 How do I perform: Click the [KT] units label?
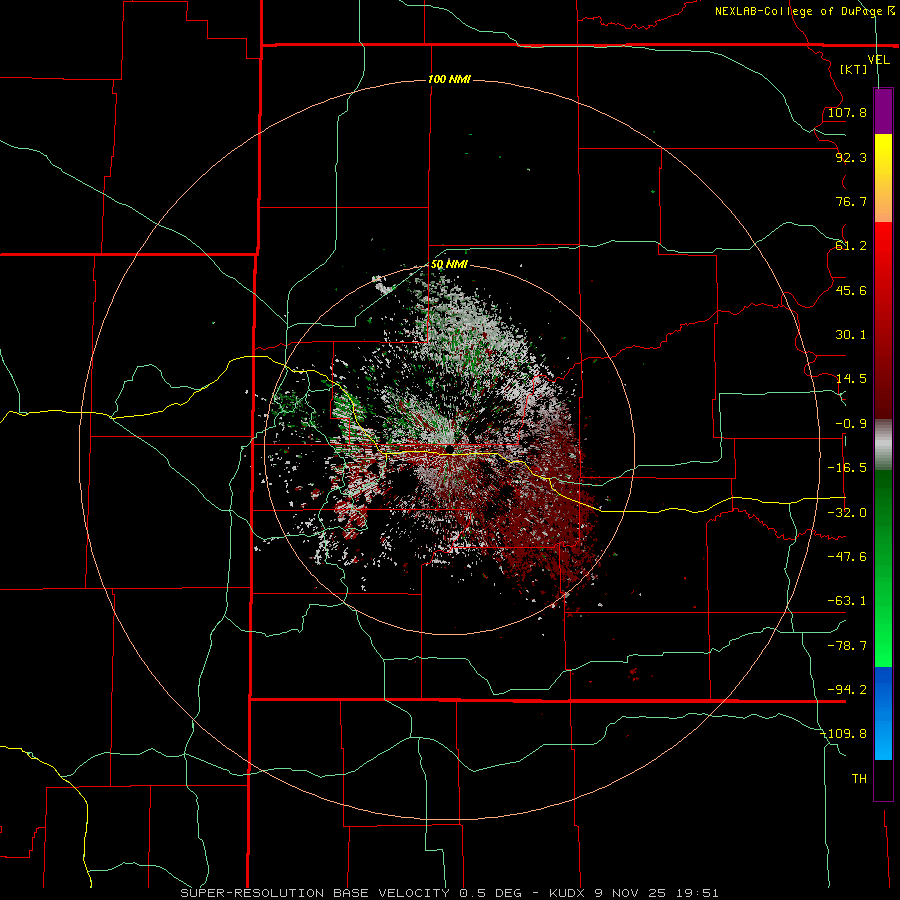pyautogui.click(x=854, y=69)
